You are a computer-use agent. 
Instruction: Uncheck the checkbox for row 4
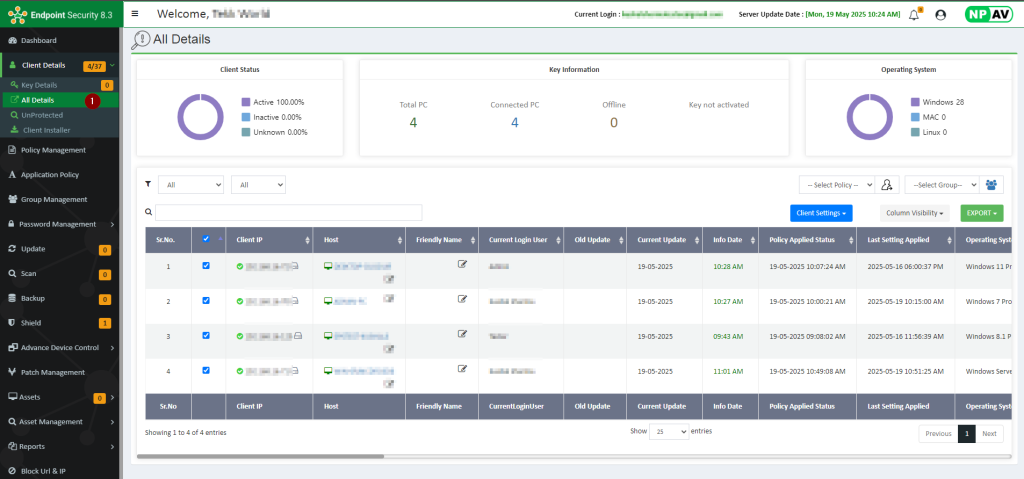(206, 370)
